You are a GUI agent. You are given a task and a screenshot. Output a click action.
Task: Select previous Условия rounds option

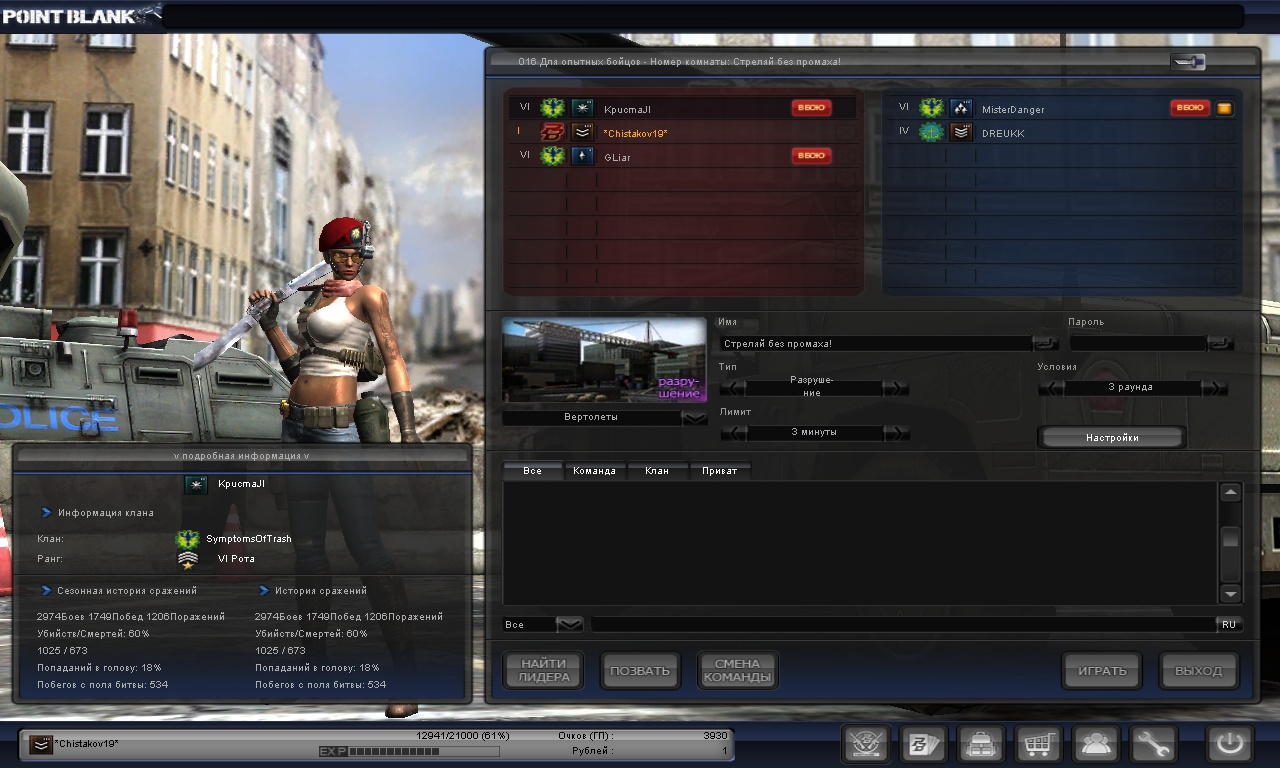pyautogui.click(x=1051, y=388)
